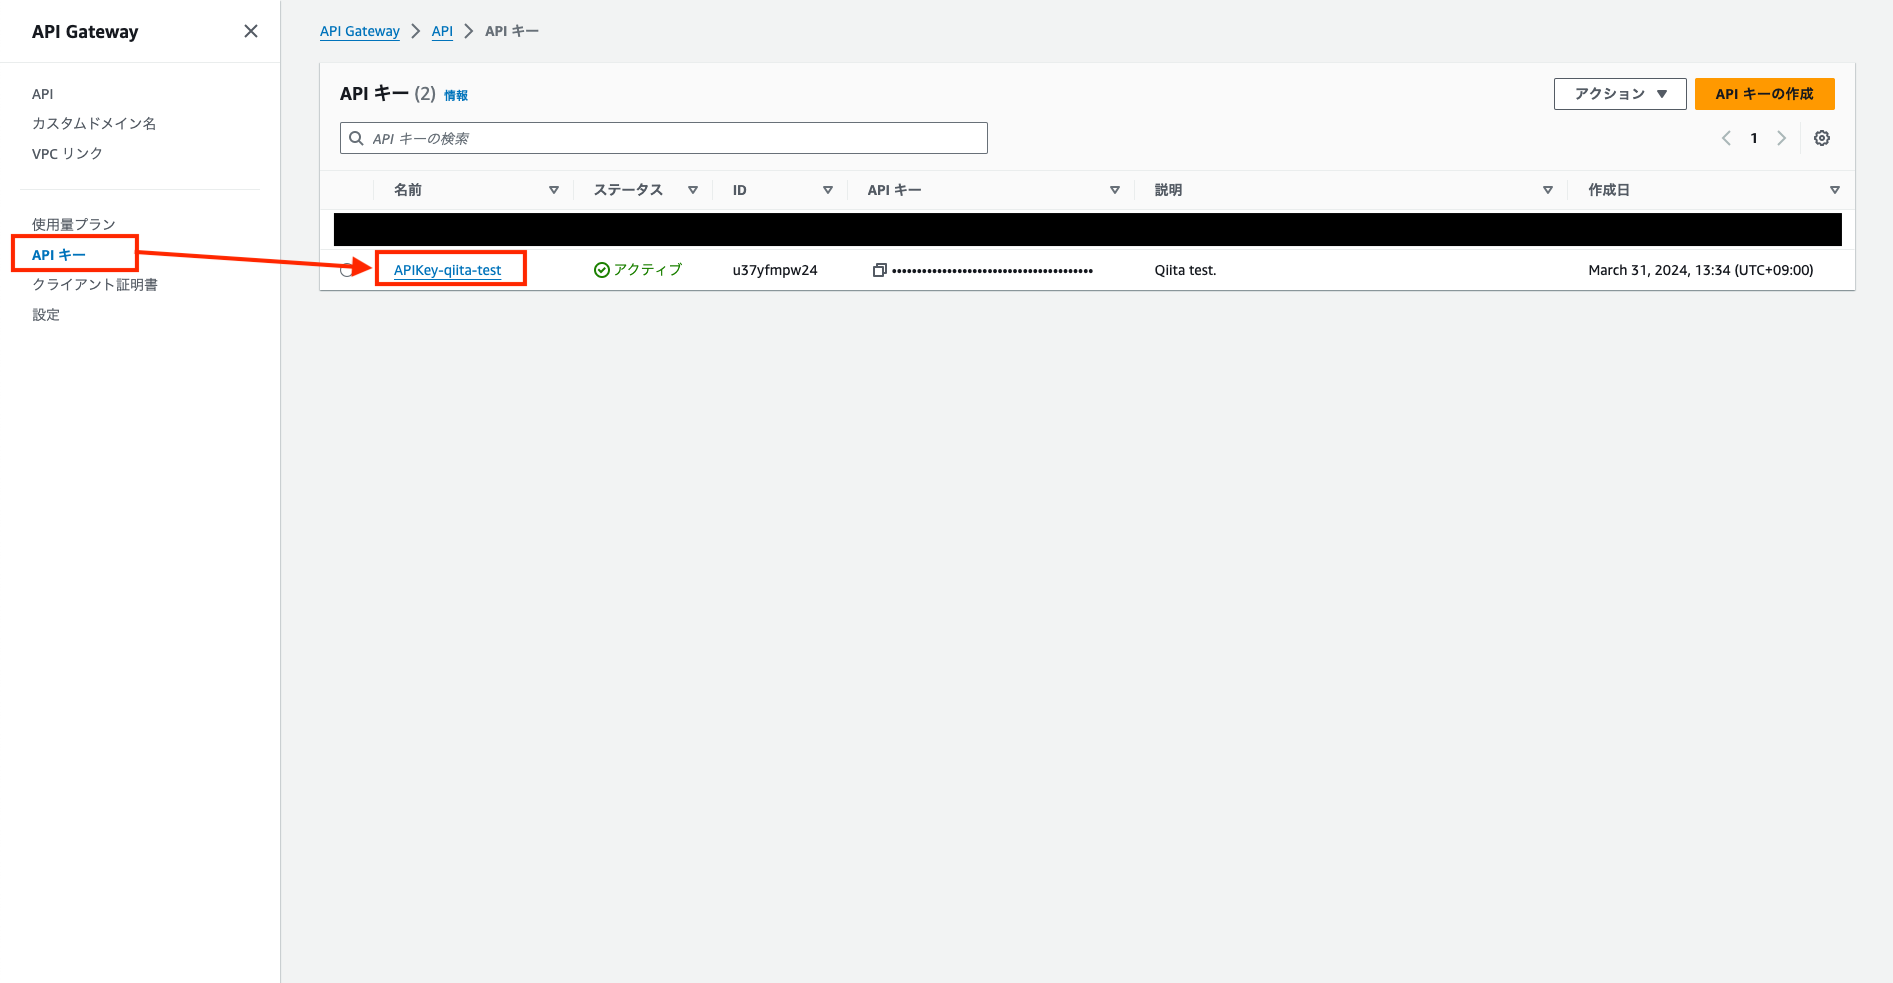This screenshot has width=1893, height=983.
Task: Open 設定 in the left navigation
Action: pos(46,314)
